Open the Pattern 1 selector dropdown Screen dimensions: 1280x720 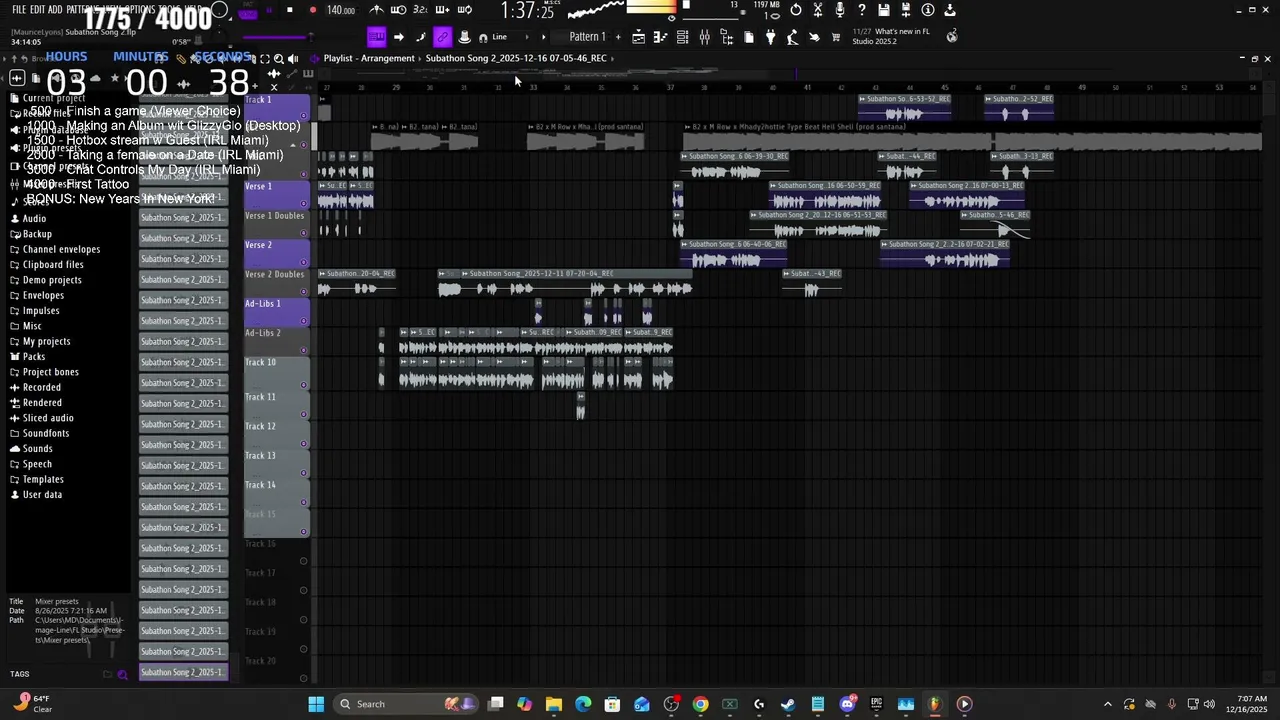point(588,37)
